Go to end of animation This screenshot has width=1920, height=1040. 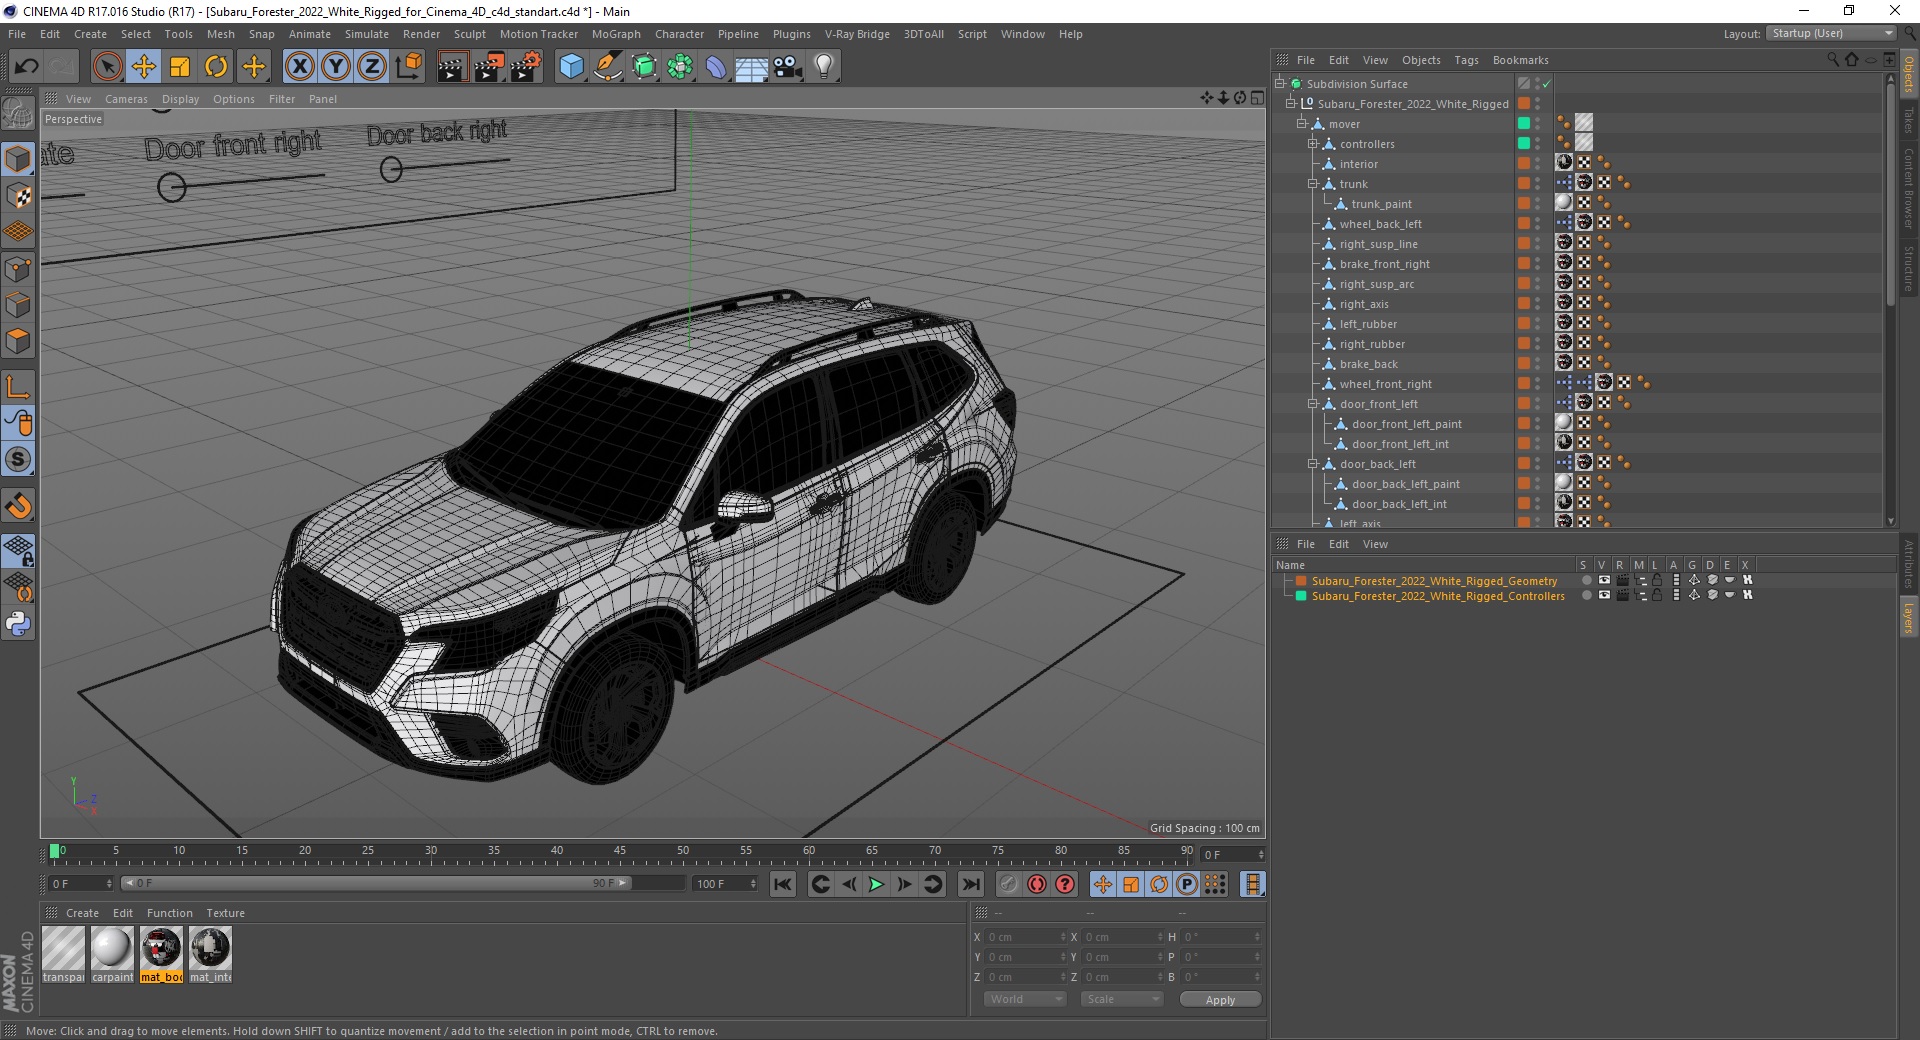(970, 884)
